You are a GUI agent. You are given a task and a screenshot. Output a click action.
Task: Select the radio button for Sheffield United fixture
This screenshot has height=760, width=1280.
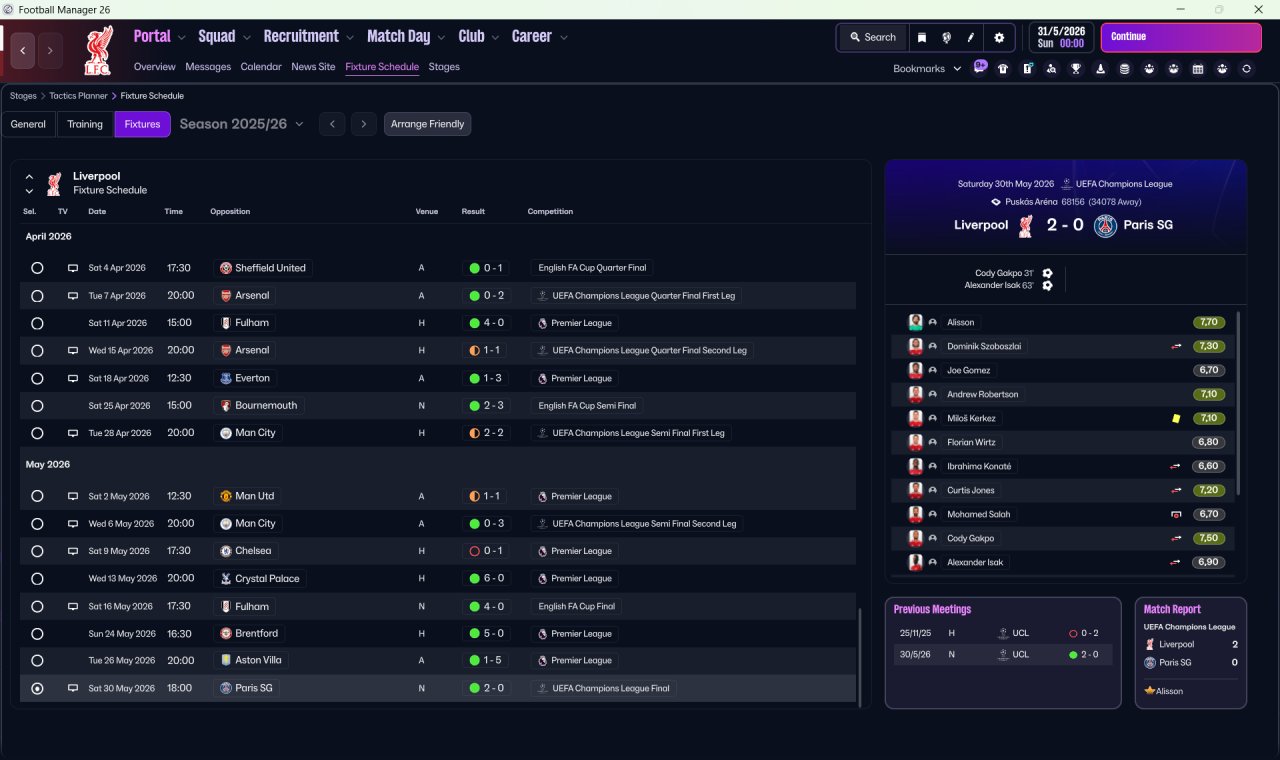click(x=37, y=268)
